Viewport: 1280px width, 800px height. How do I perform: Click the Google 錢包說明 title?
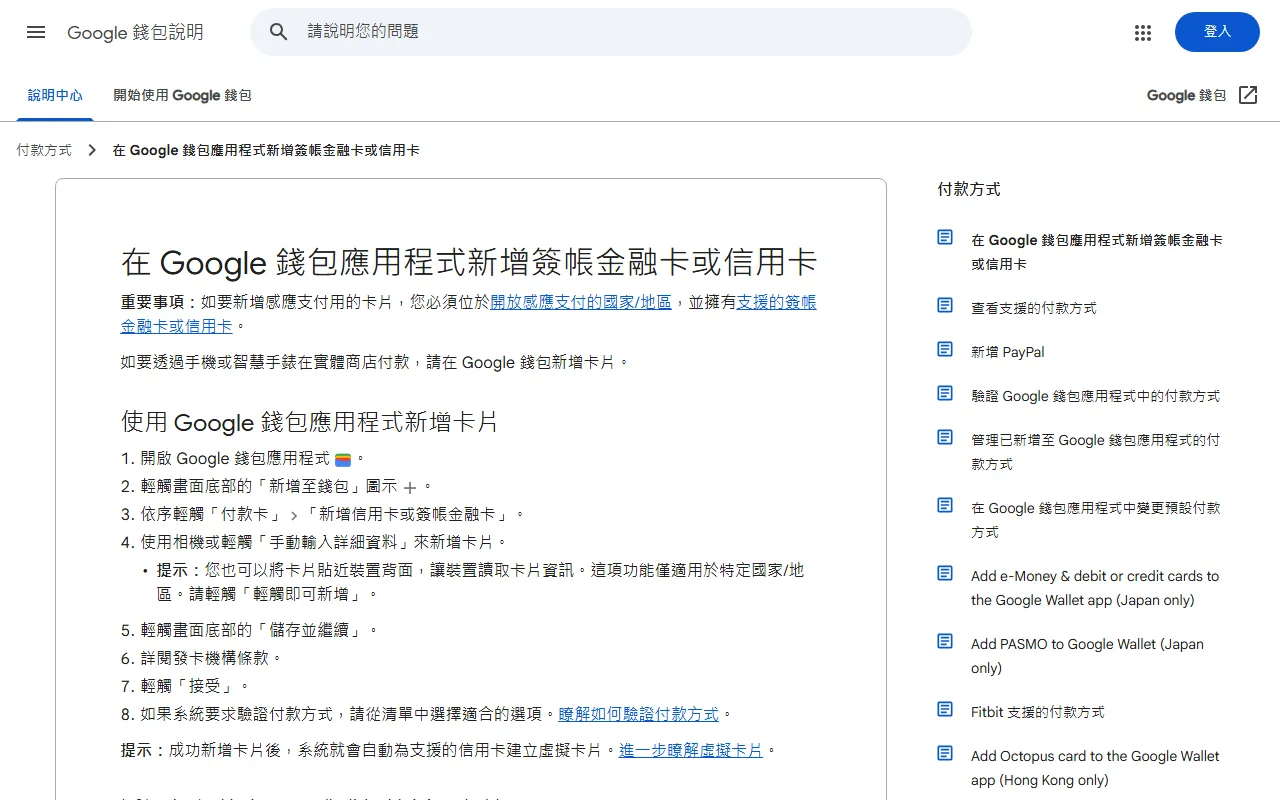[x=135, y=32]
